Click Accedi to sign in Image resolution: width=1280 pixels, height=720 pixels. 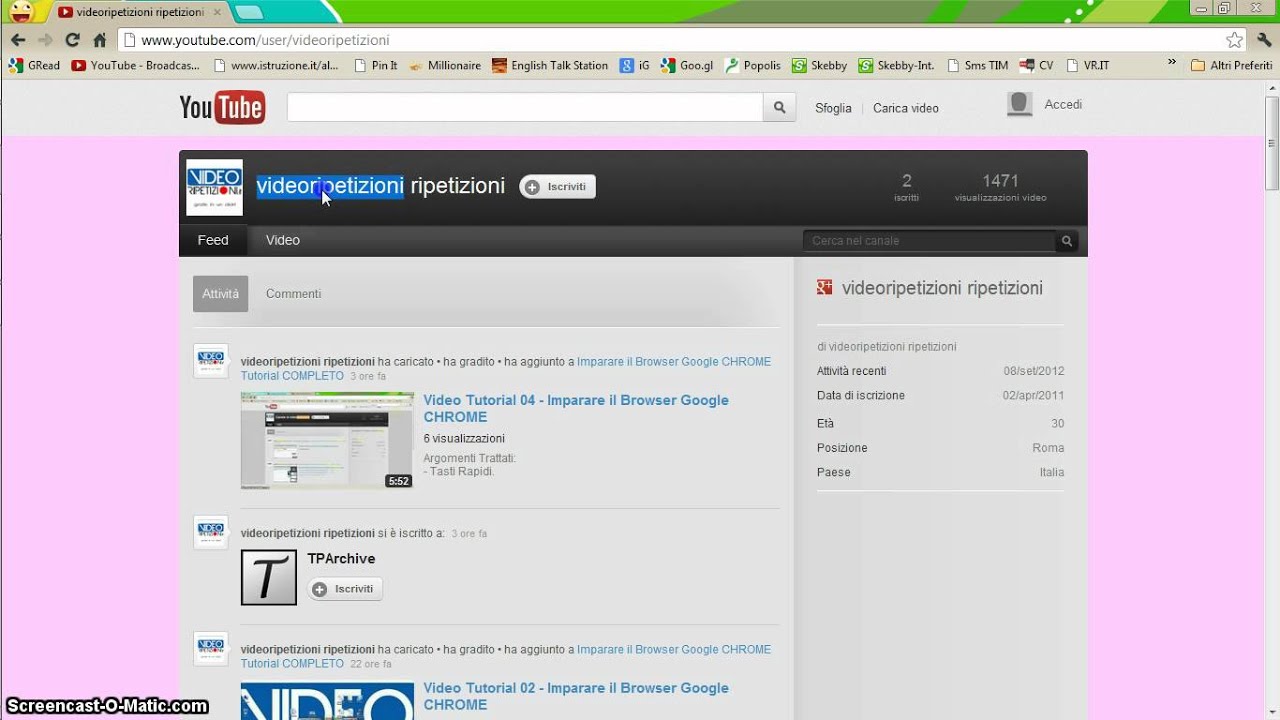(x=1063, y=104)
